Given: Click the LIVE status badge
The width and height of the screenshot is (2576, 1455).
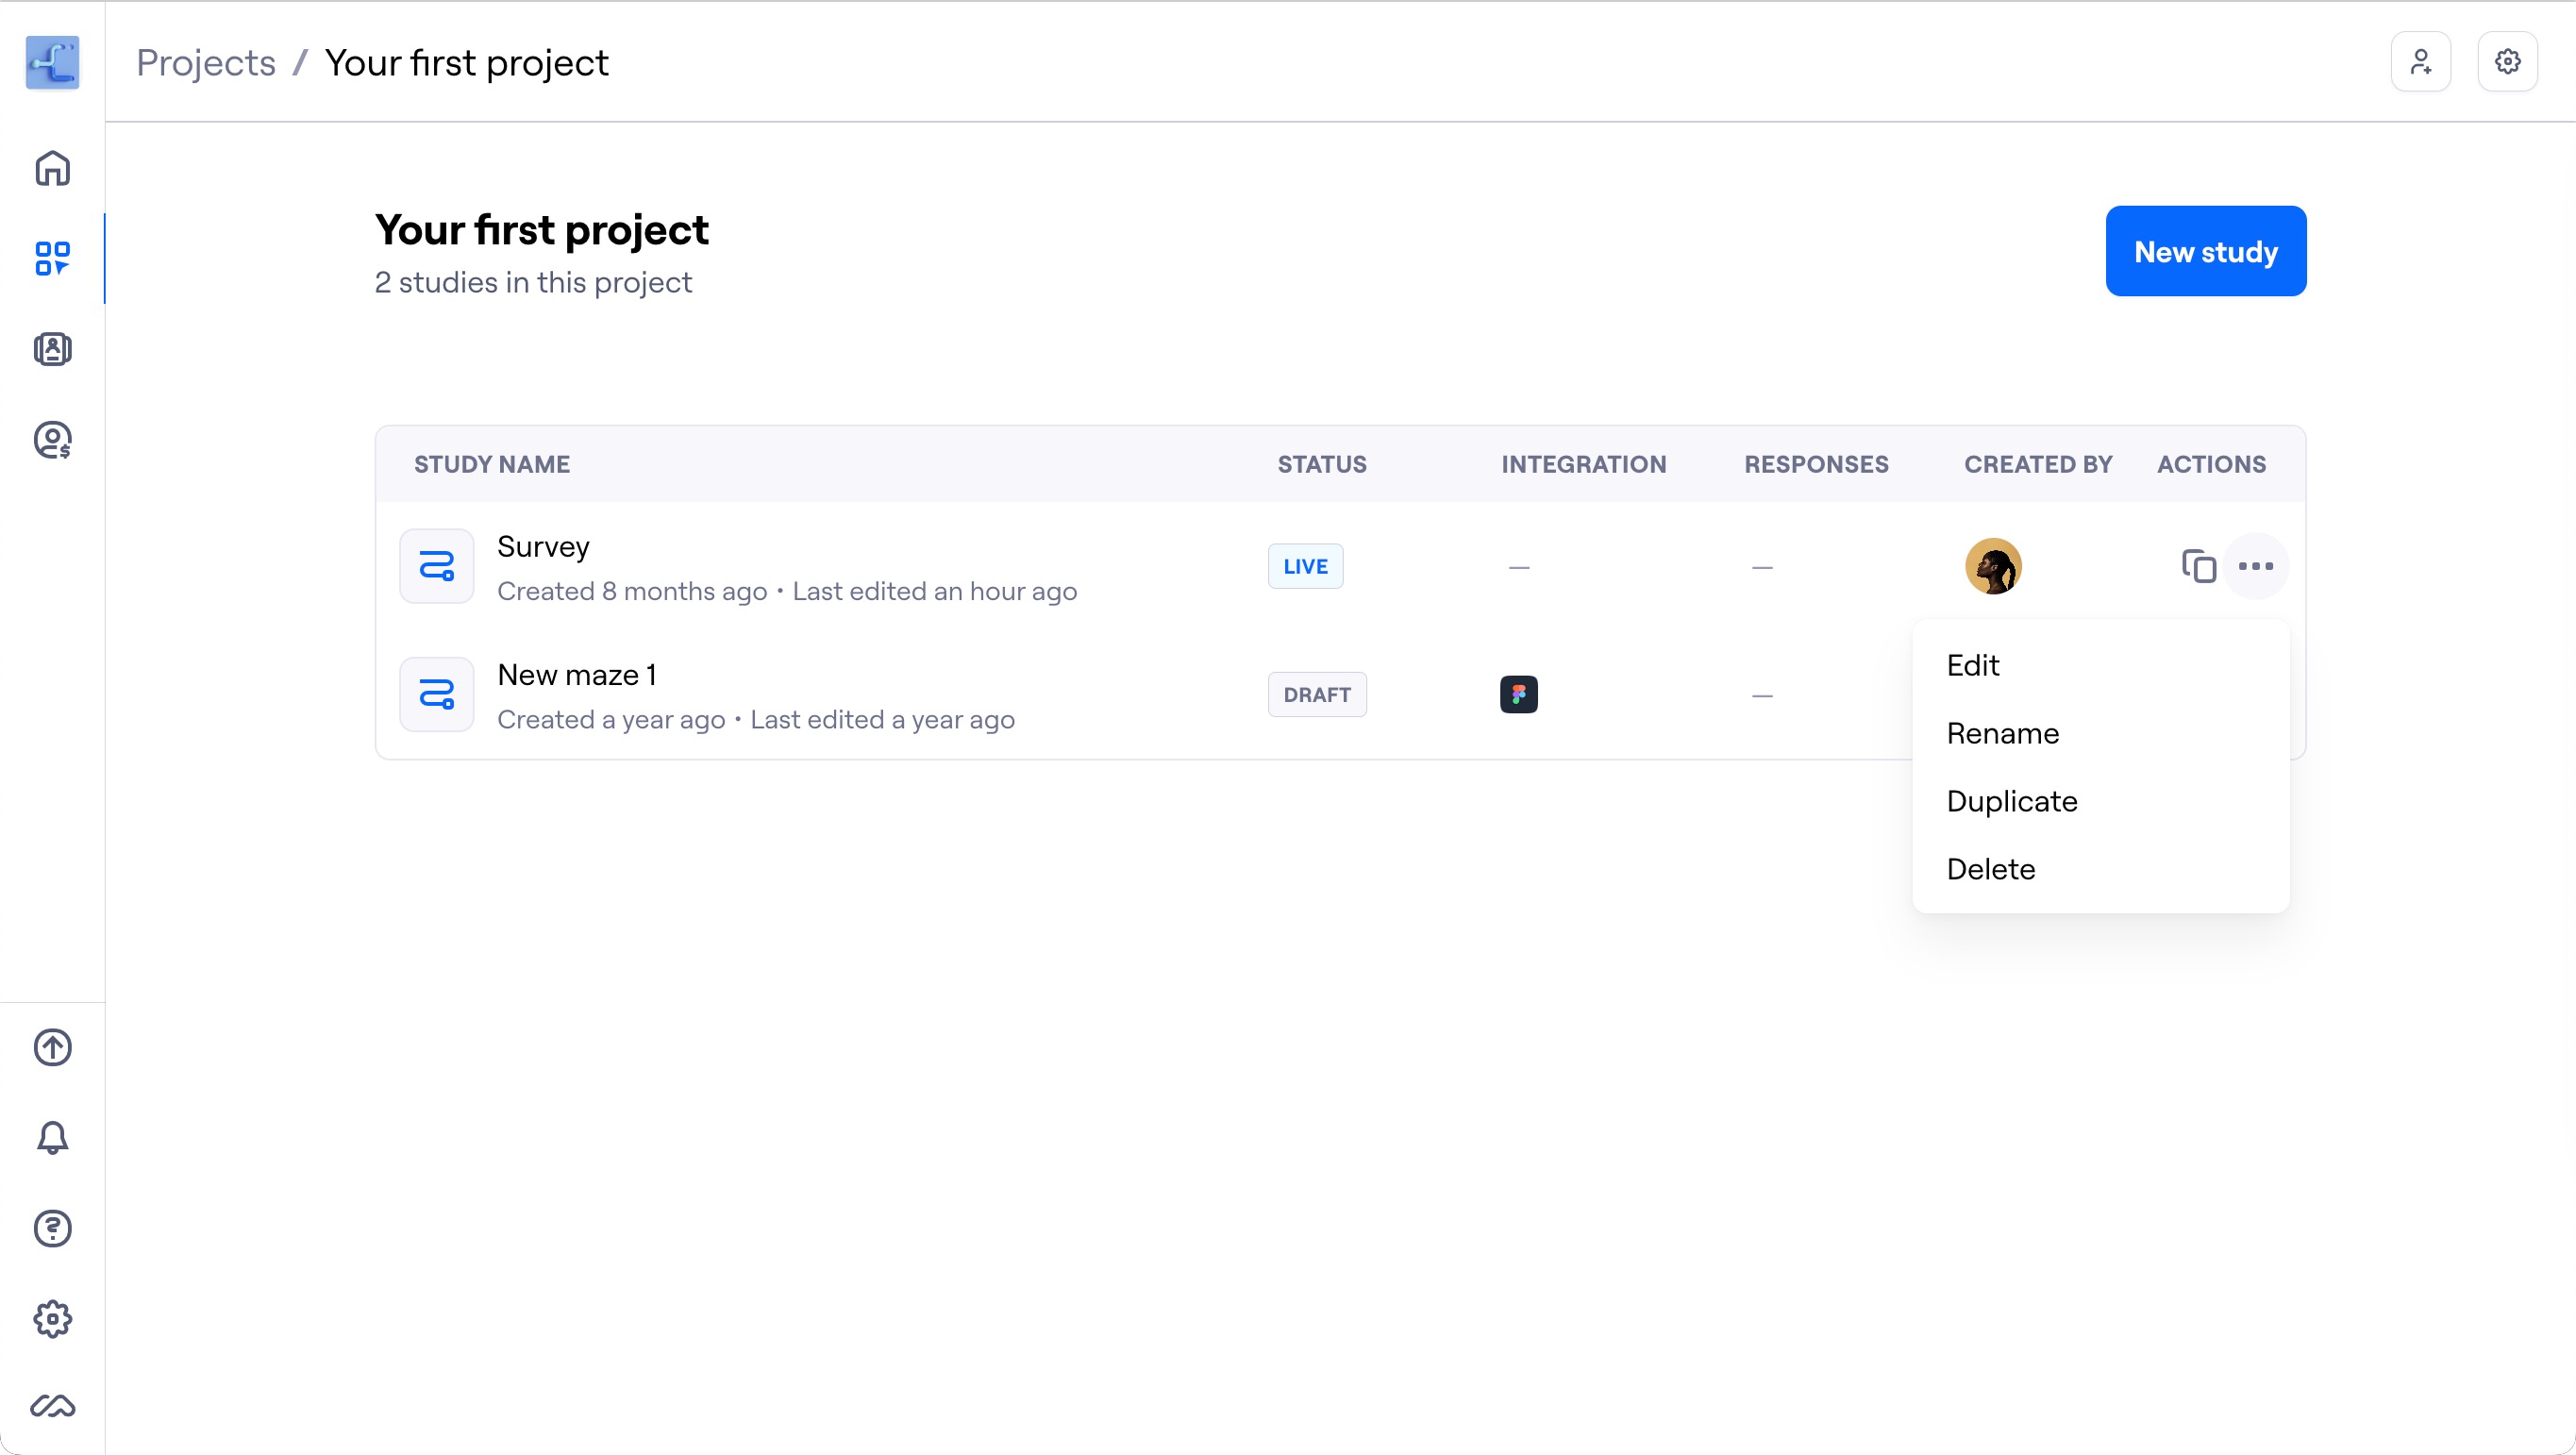Looking at the screenshot, I should point(1305,566).
